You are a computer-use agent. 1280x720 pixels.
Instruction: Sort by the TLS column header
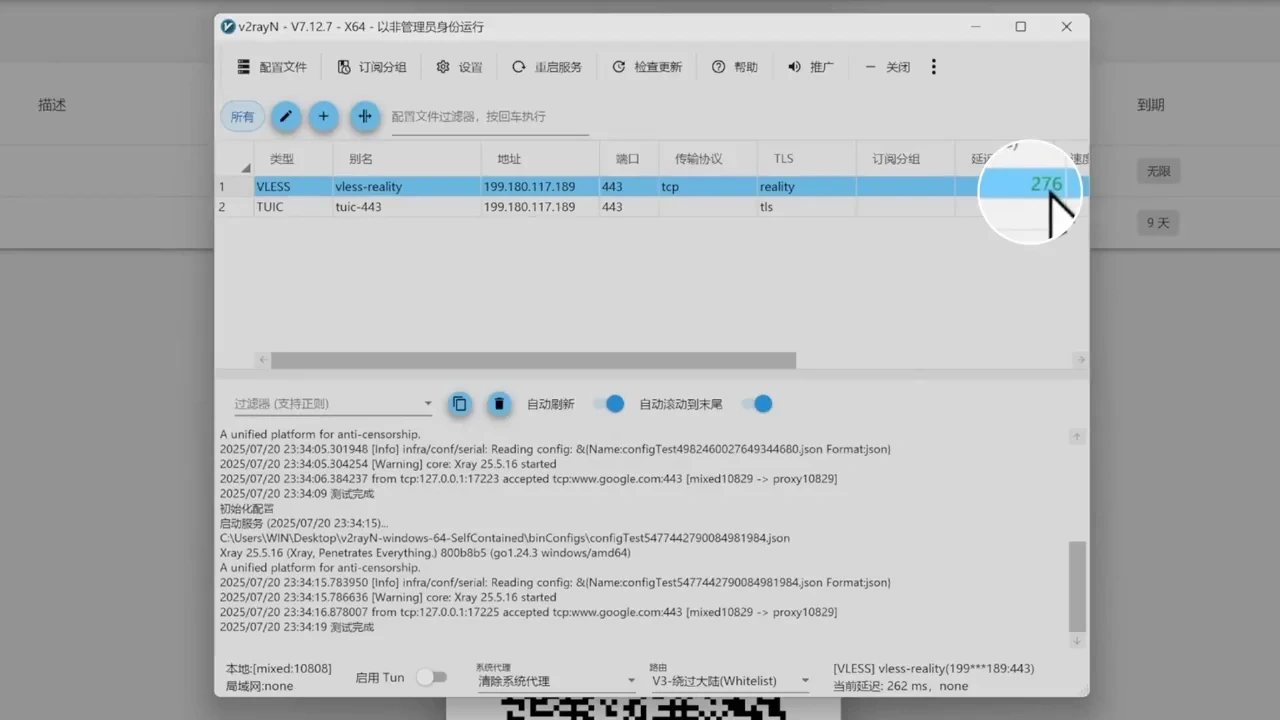tap(806, 159)
